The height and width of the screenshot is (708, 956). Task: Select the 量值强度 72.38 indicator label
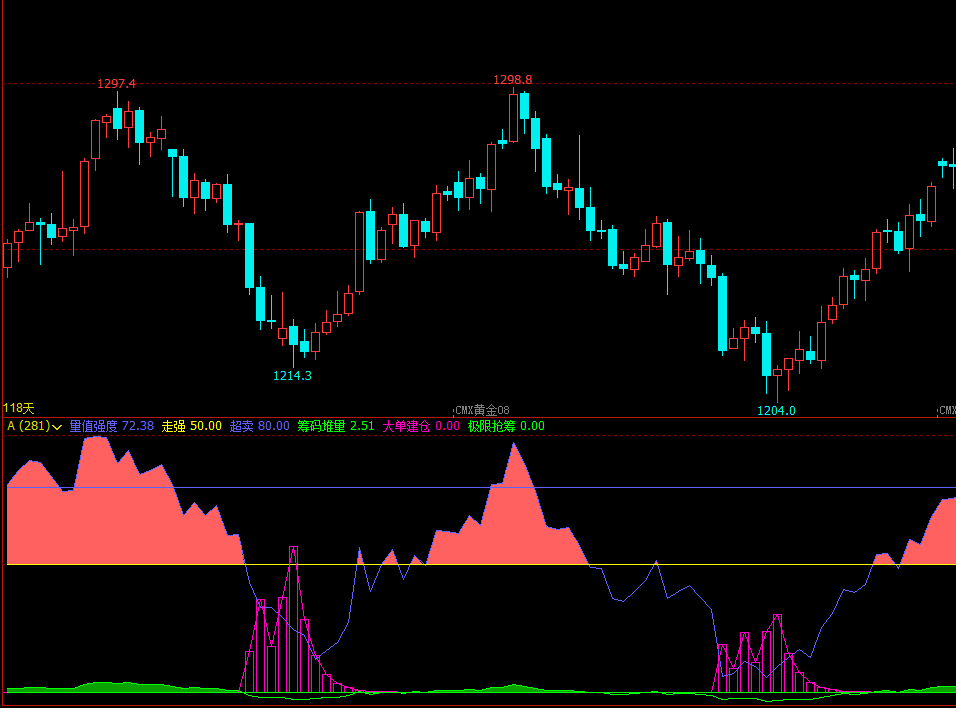112,426
